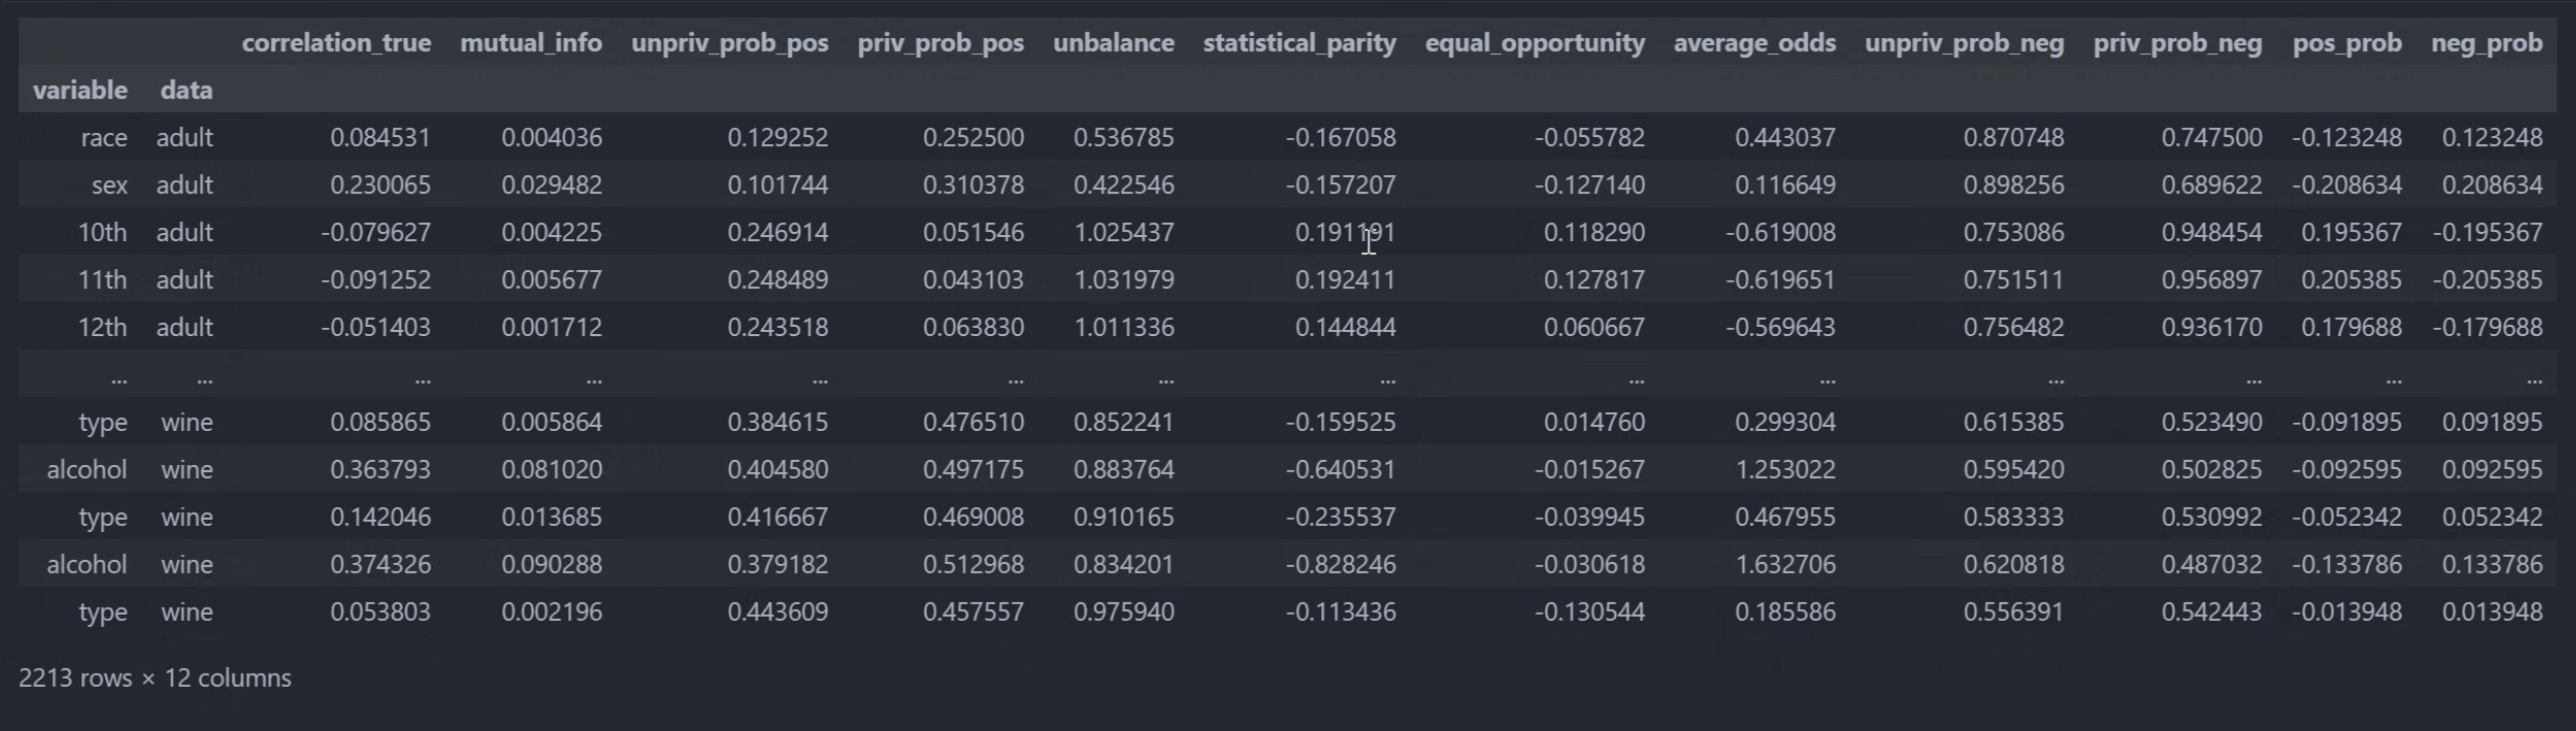Click the value -0.208634 pos_prob cell

point(2347,185)
